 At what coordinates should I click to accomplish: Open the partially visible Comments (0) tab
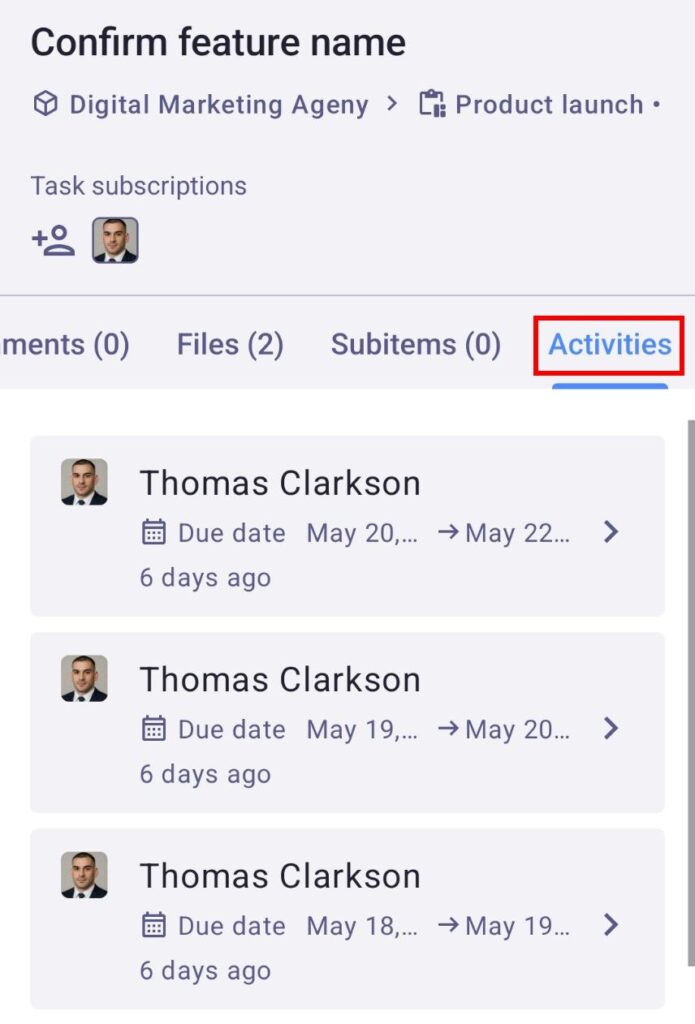click(64, 345)
